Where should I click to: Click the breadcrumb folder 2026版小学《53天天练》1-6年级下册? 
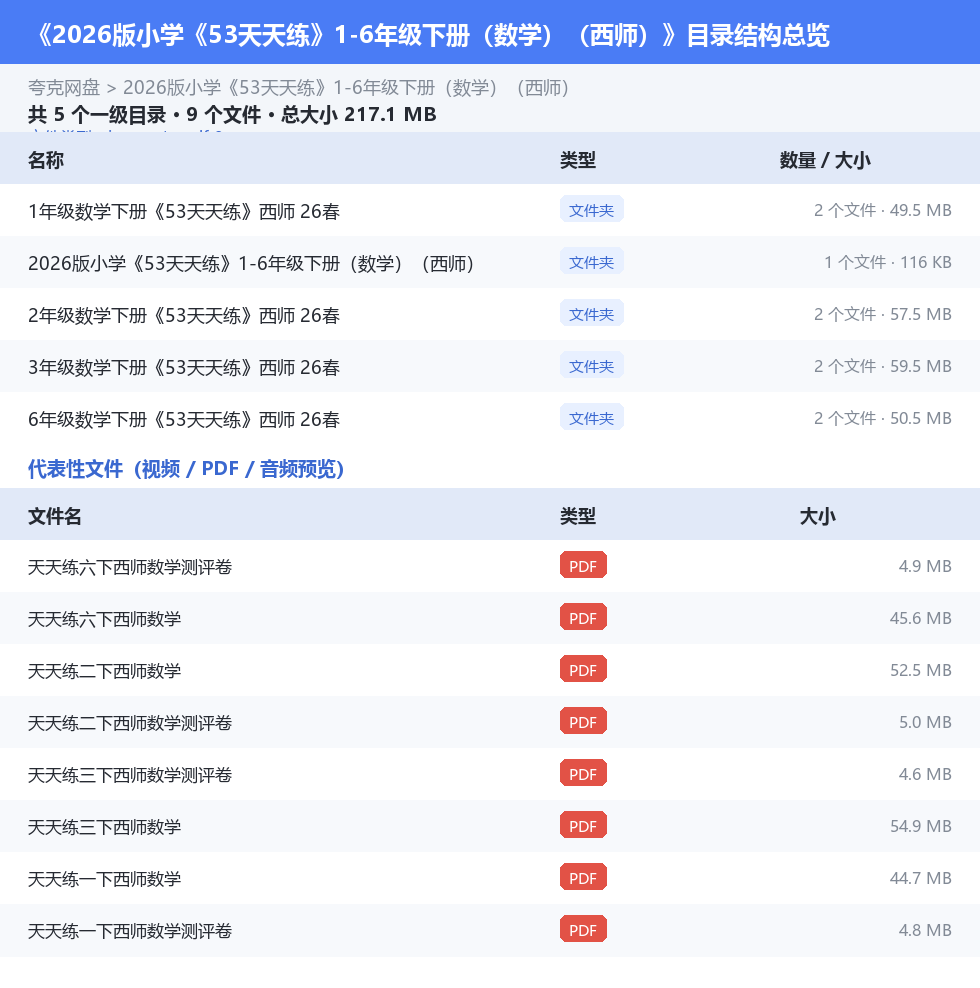coord(346,88)
